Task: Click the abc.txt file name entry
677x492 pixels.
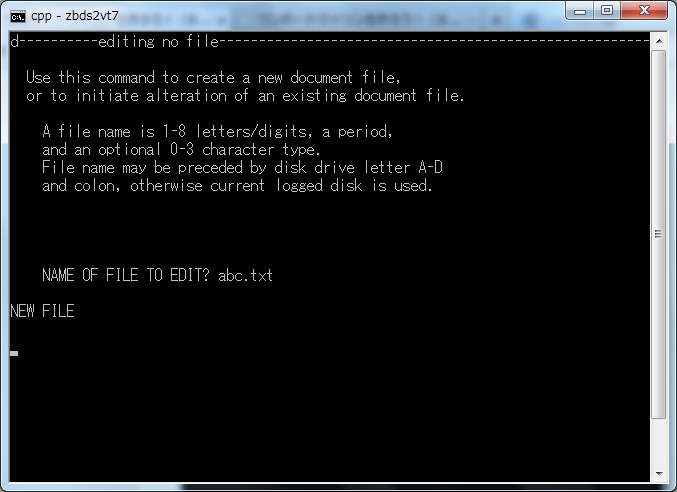Action: click(x=245, y=275)
